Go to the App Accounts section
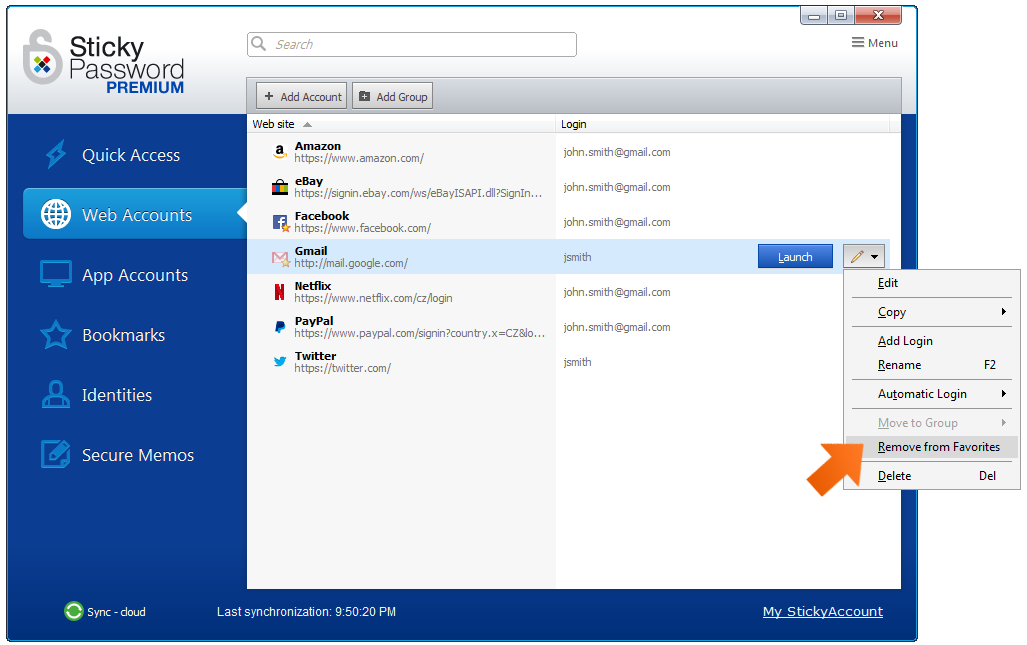This screenshot has height=645, width=1027. click(x=135, y=274)
